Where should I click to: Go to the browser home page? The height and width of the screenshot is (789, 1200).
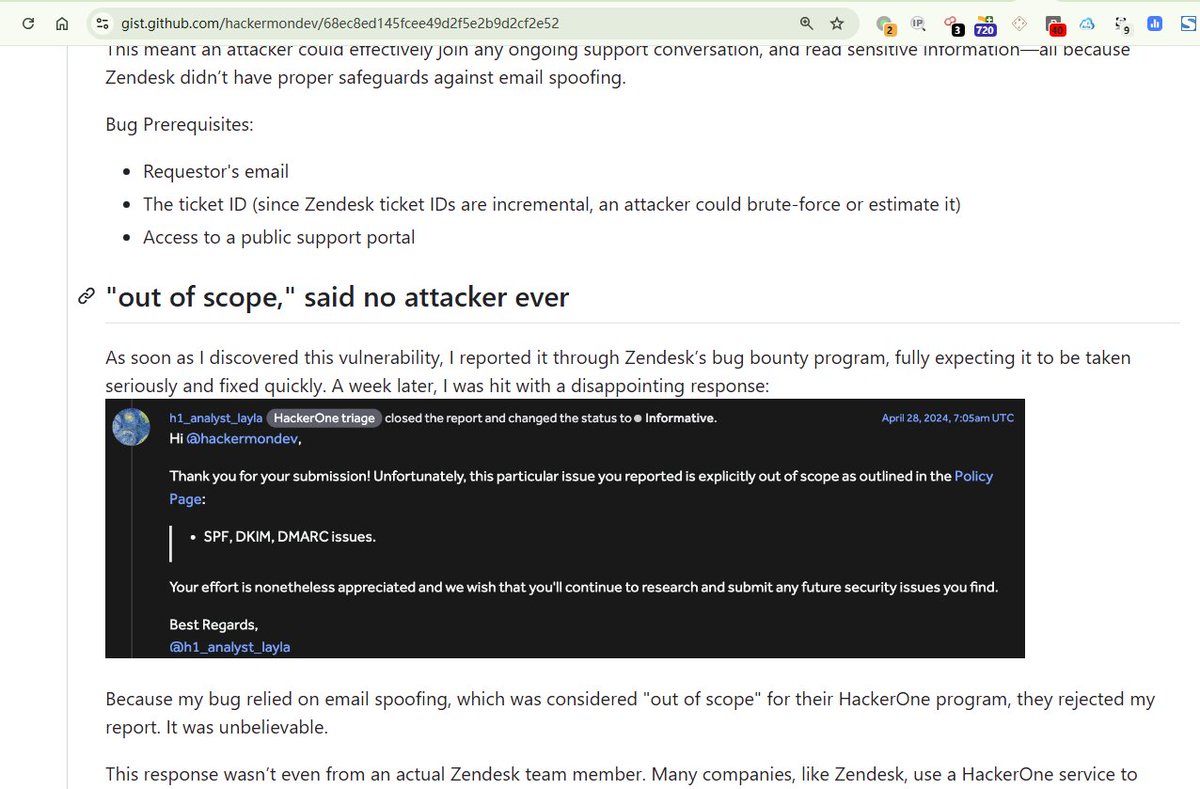point(61,22)
